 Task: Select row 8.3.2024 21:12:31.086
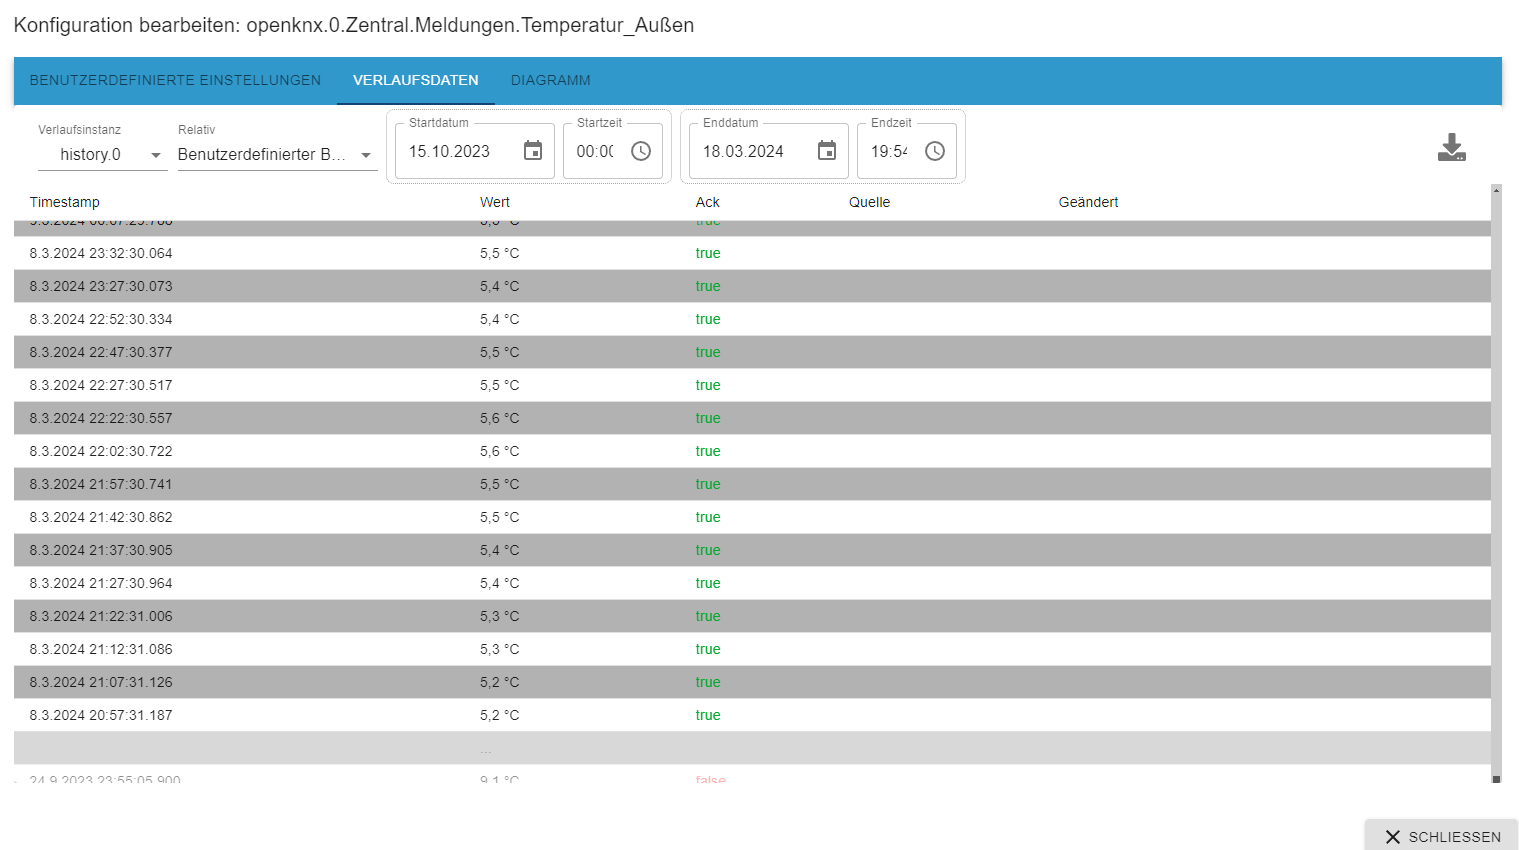[752, 649]
